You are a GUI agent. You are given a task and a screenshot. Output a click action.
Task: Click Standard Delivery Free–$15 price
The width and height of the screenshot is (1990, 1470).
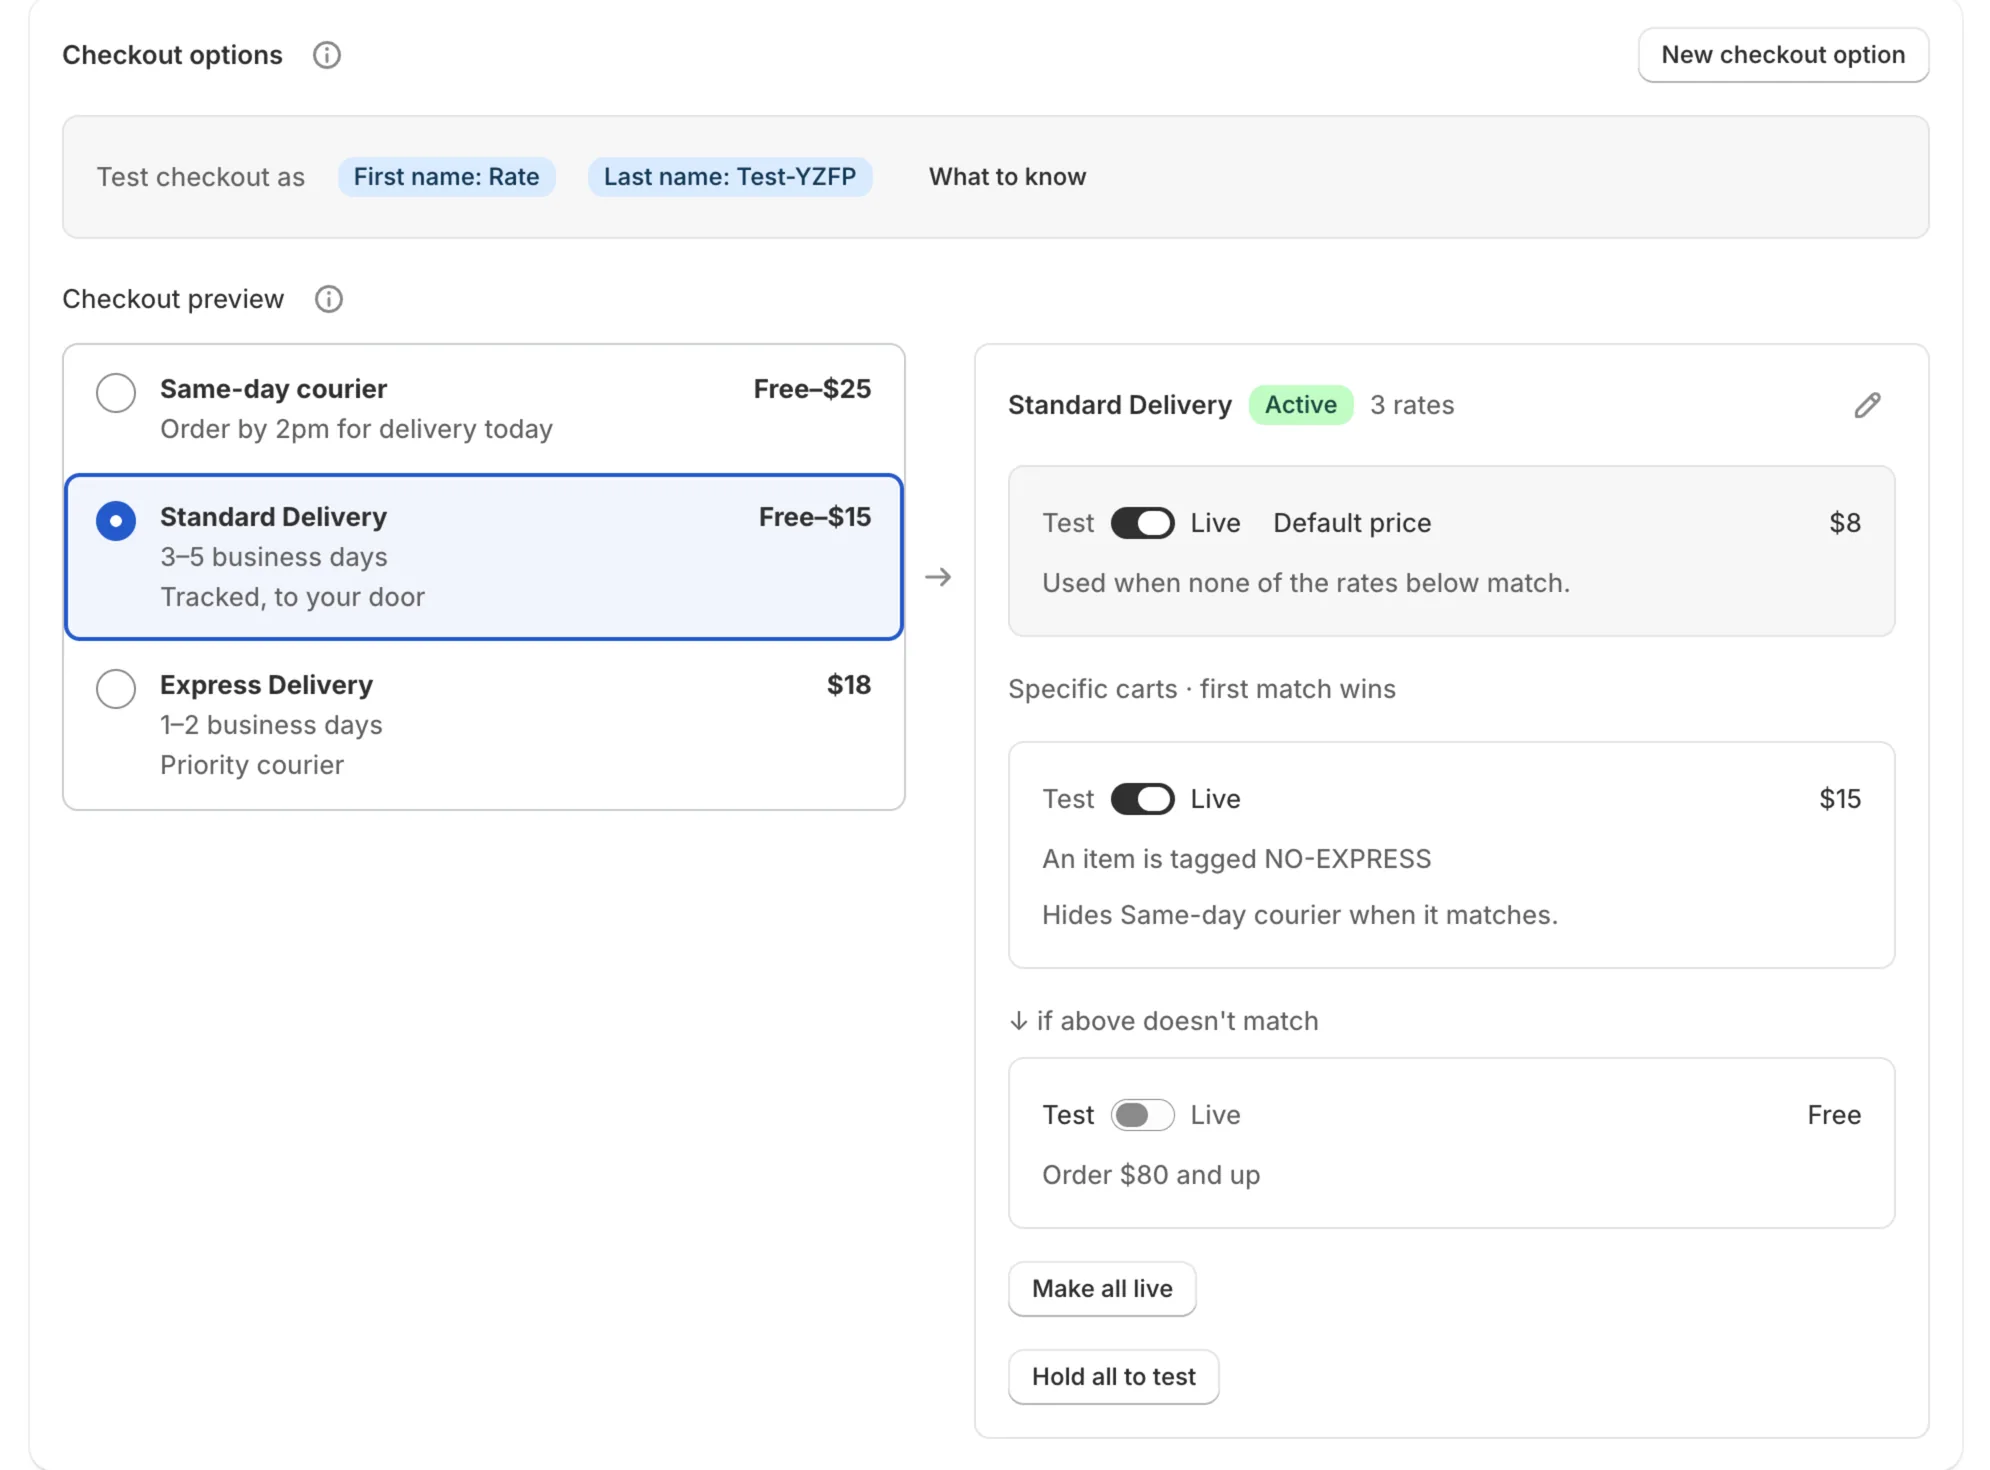(815, 517)
